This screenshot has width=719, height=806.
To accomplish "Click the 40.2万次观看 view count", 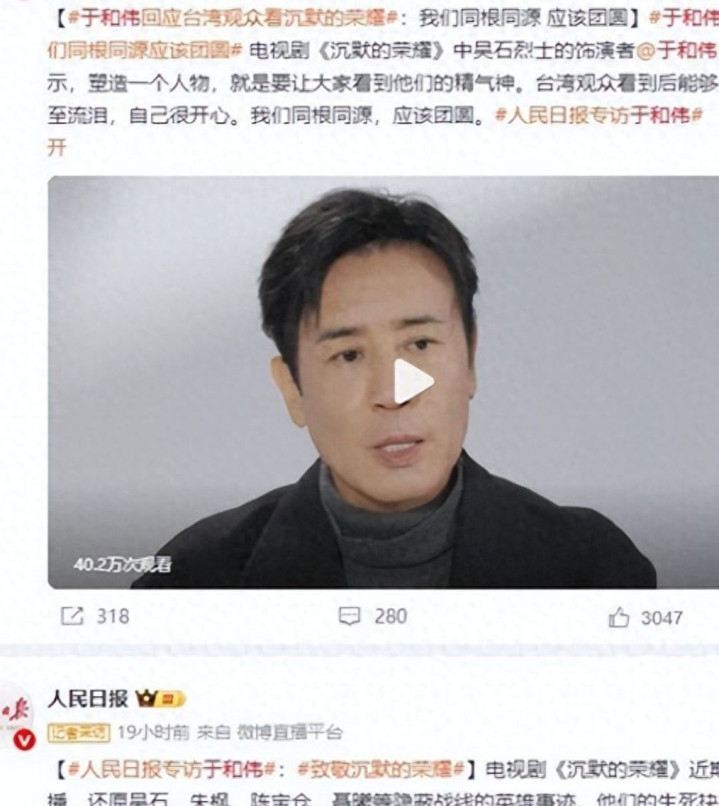I will (x=122, y=565).
